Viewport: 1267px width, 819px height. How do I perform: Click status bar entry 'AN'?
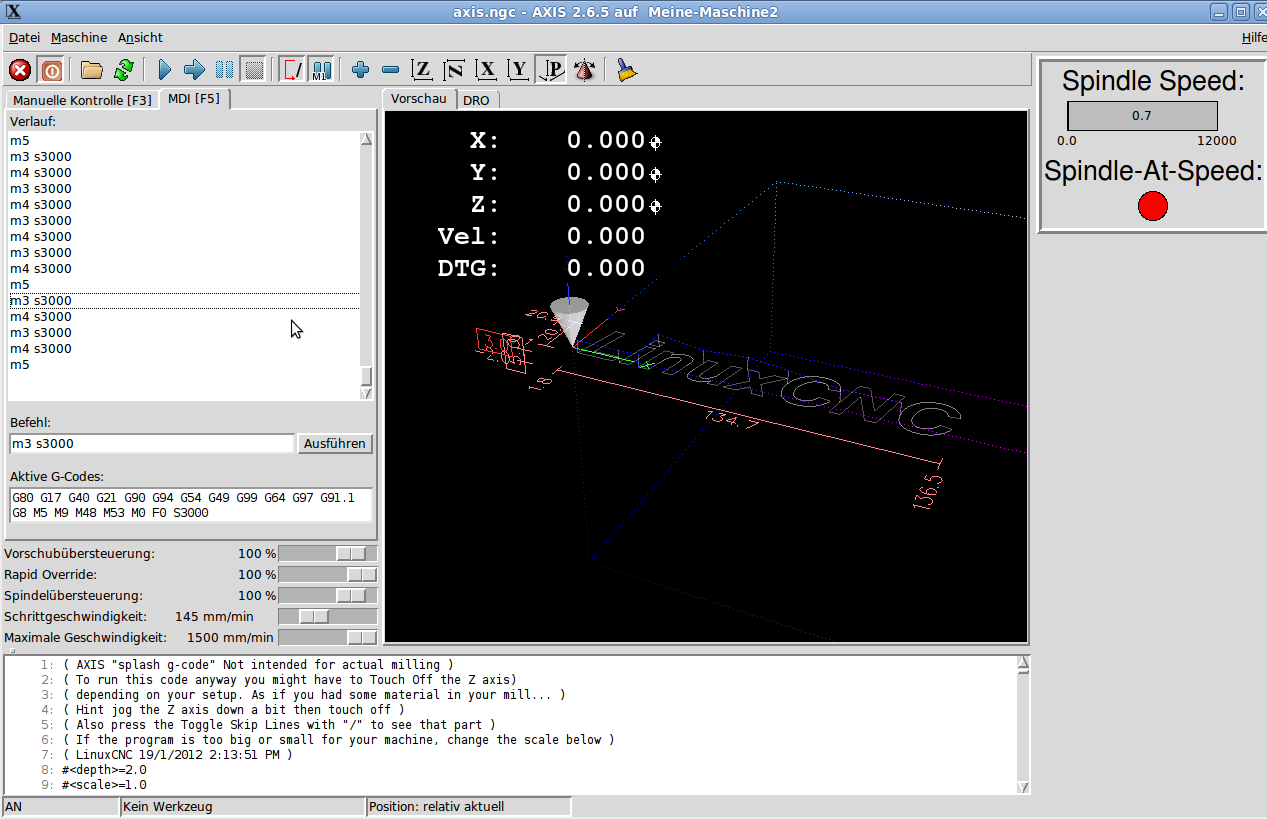tap(60, 806)
